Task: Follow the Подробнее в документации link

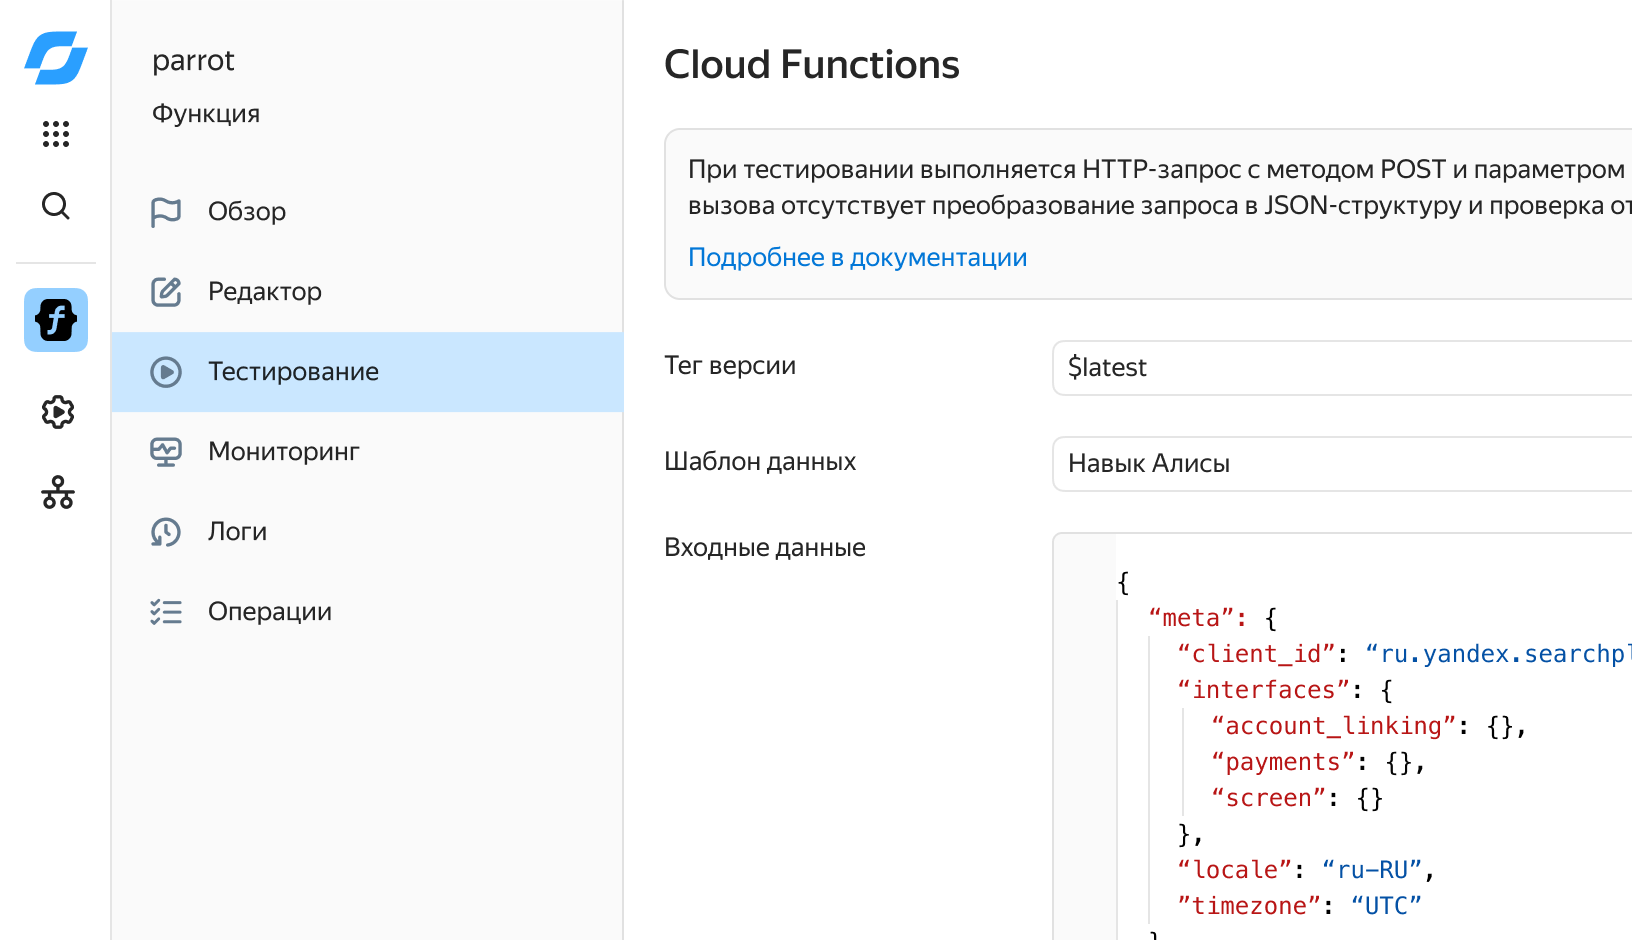Action: coord(857,258)
